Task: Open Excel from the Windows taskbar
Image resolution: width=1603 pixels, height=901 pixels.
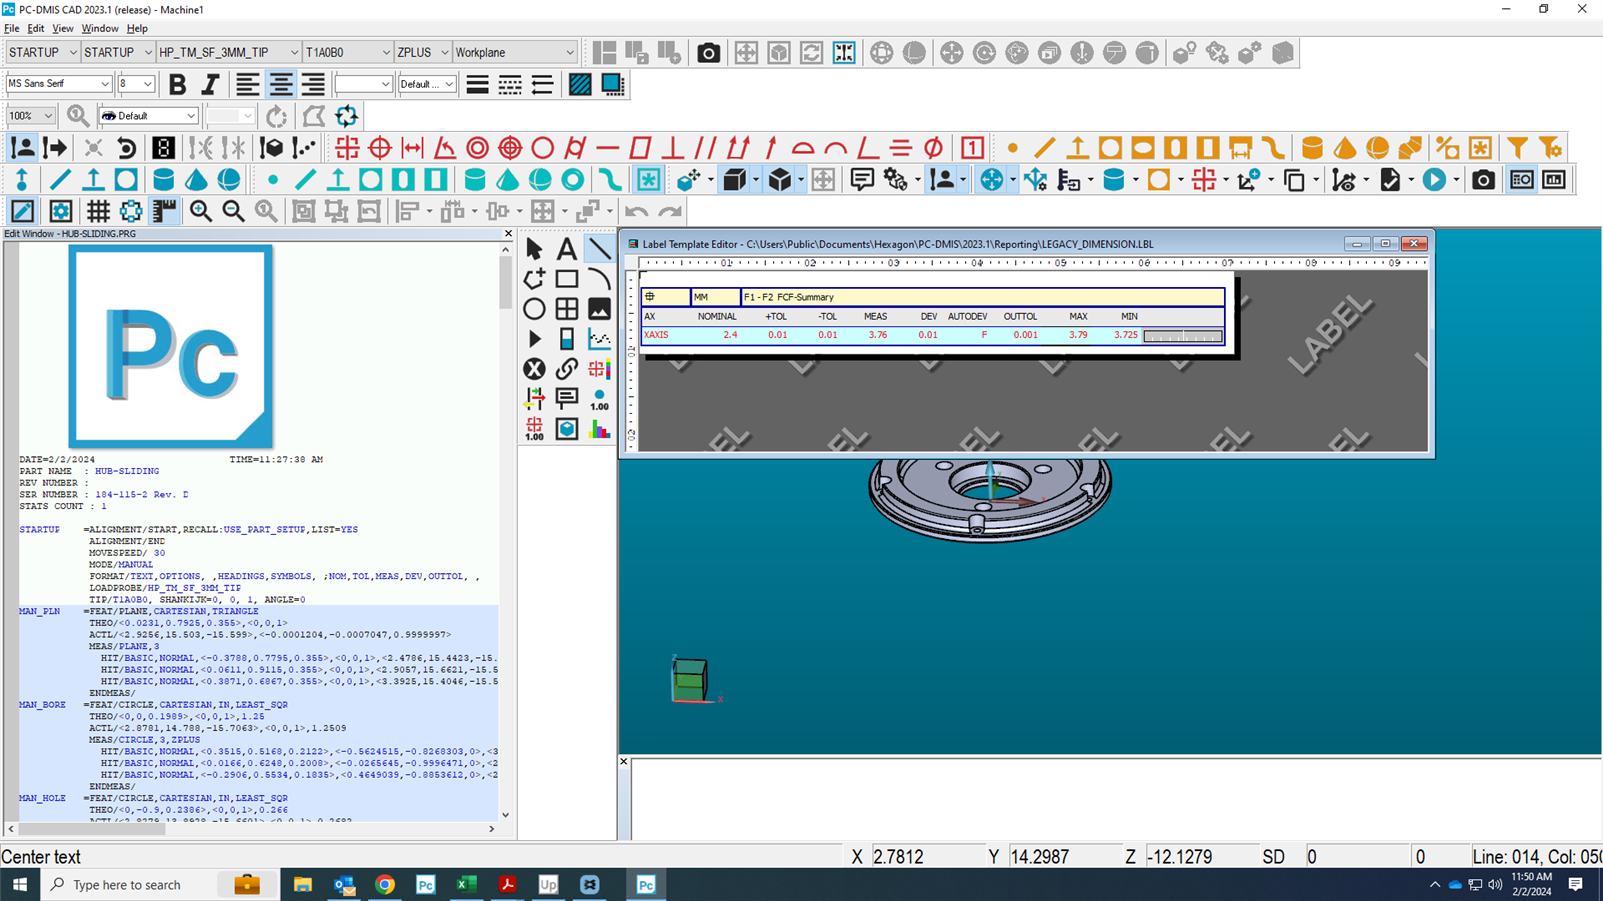Action: 466,885
